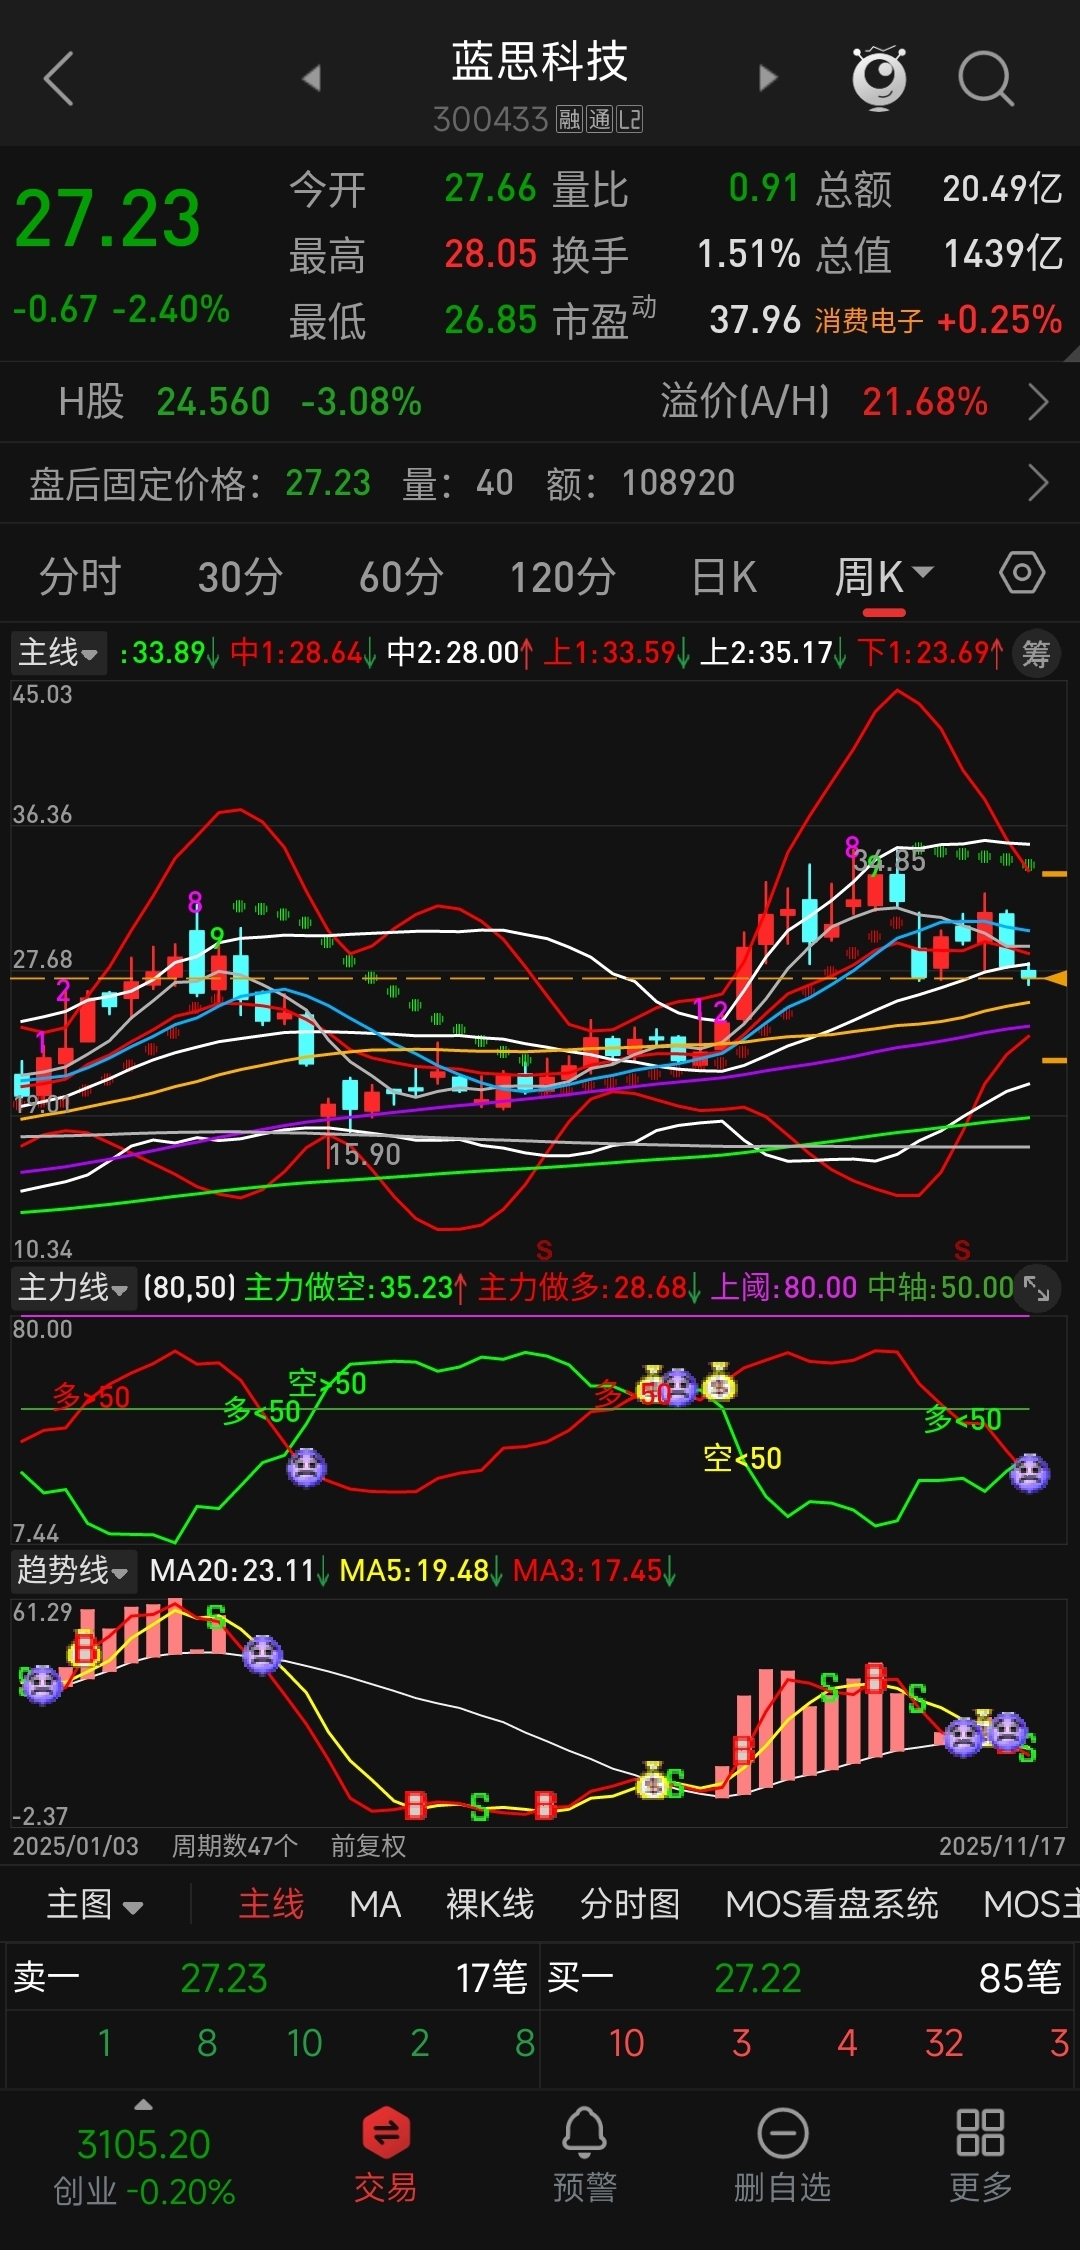The height and width of the screenshot is (2250, 1080).
Task: Tap the 前复权 adjustment label
Action: point(368,1846)
